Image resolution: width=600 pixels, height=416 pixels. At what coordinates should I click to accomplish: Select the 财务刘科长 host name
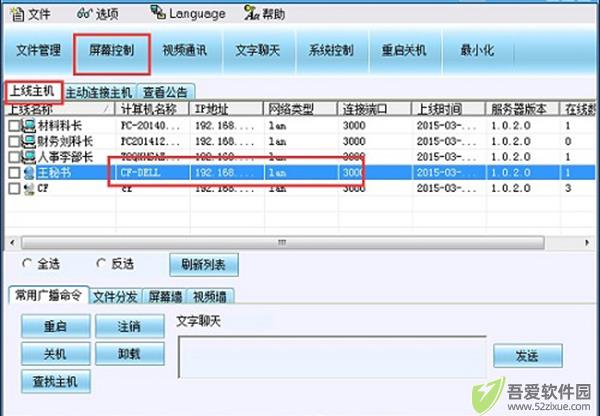pyautogui.click(x=65, y=142)
